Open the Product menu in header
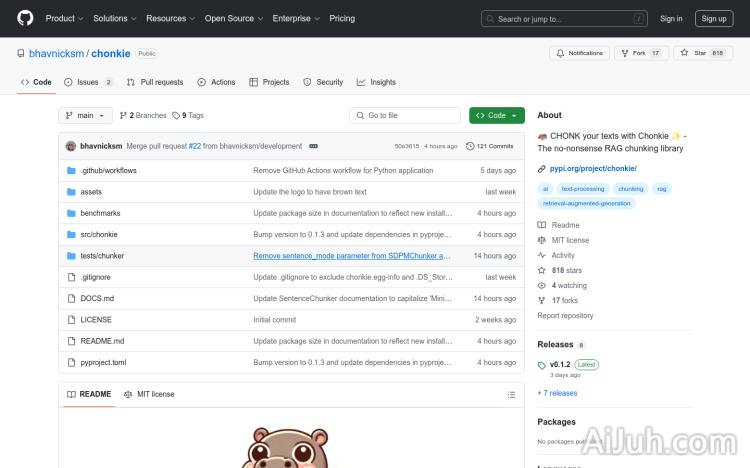The image size is (750, 468). coord(64,18)
